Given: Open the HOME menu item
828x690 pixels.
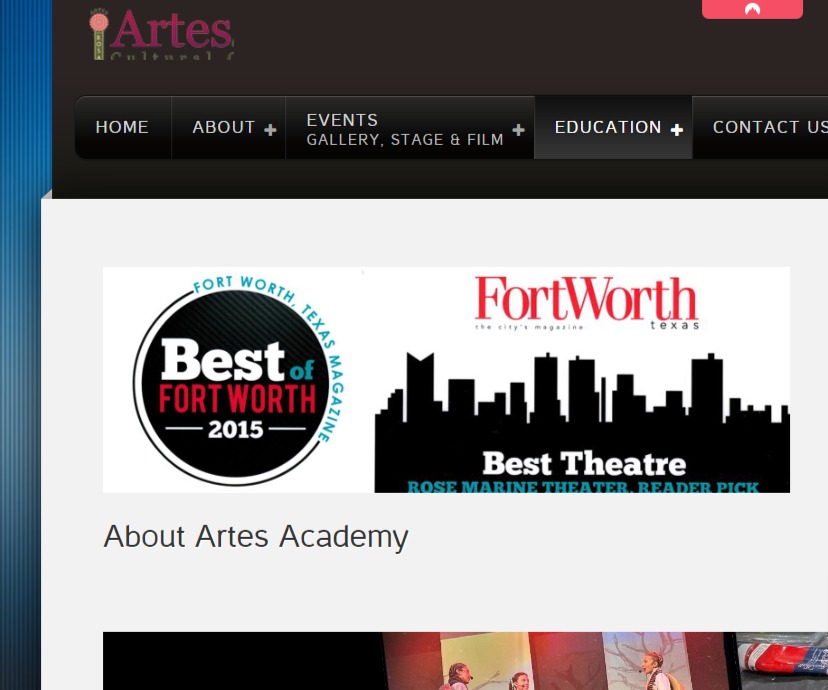Looking at the screenshot, I should pyautogui.click(x=122, y=127).
